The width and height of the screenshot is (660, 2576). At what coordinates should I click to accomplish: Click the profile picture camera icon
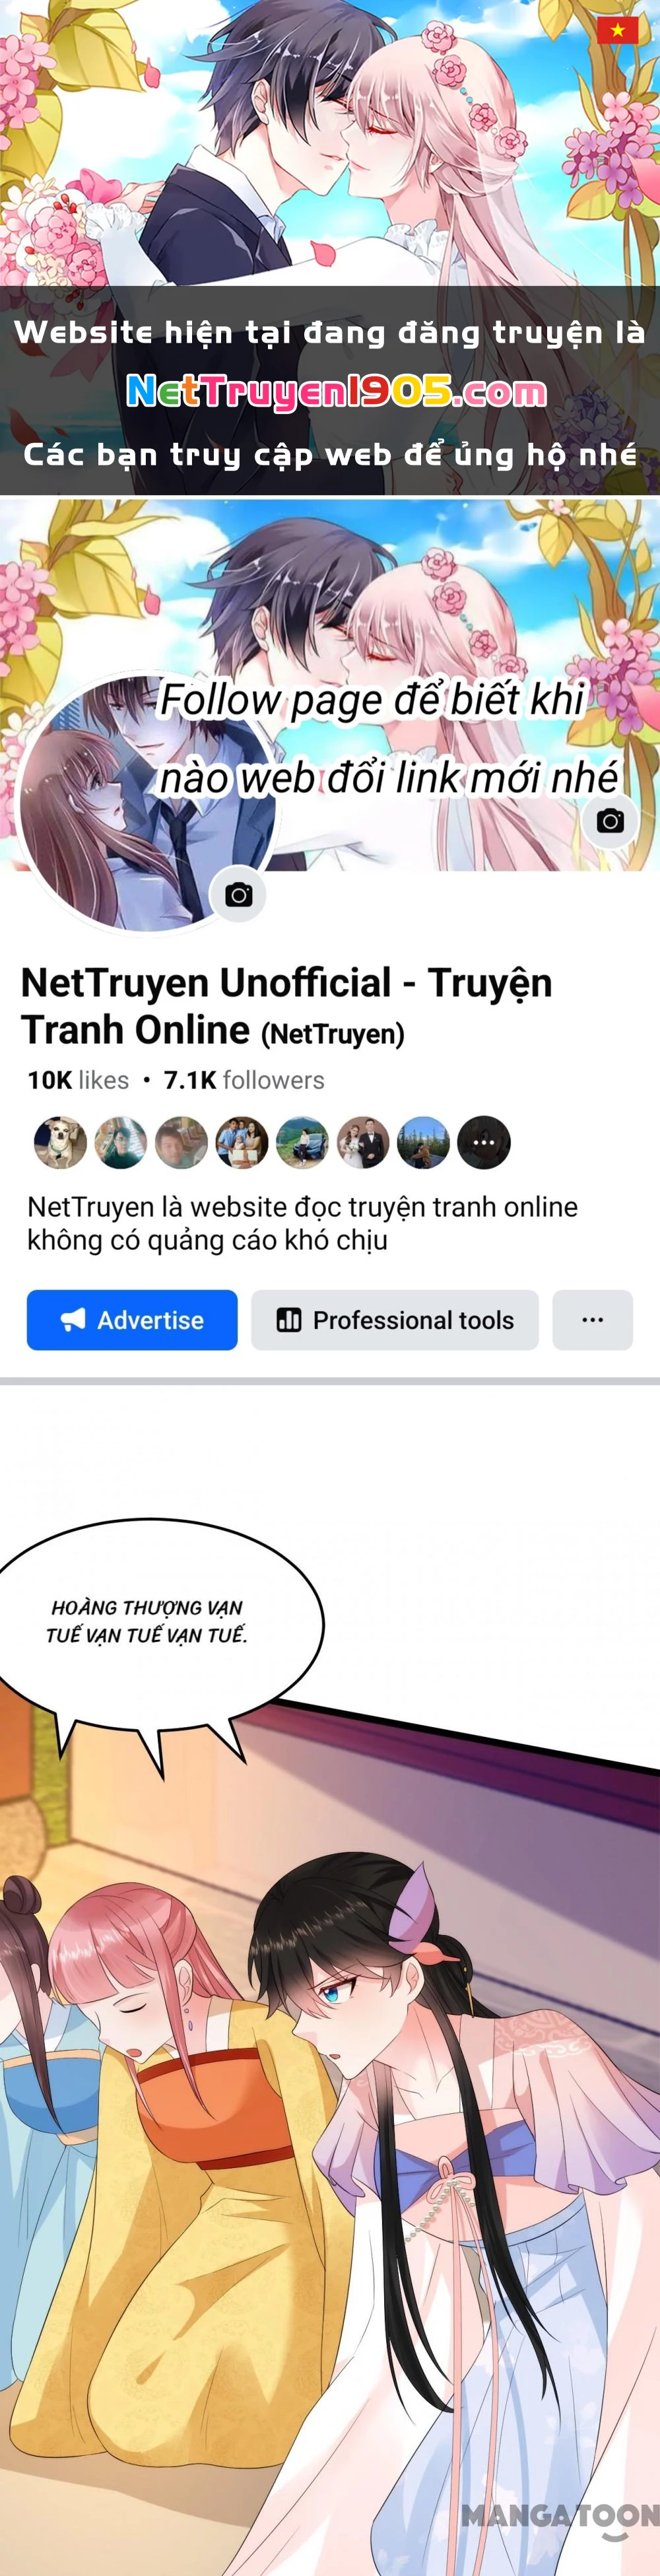[x=238, y=895]
